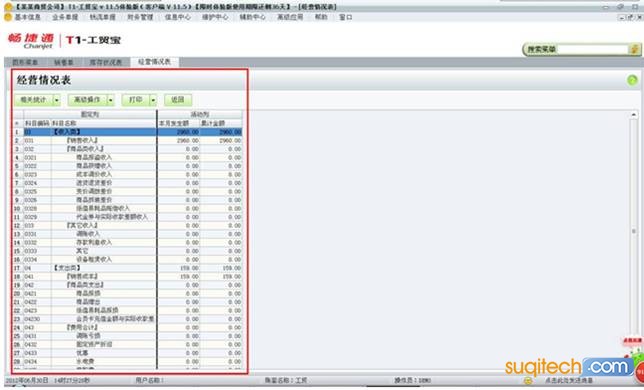
Task: Select the 优惠 row
Action: click(128, 353)
